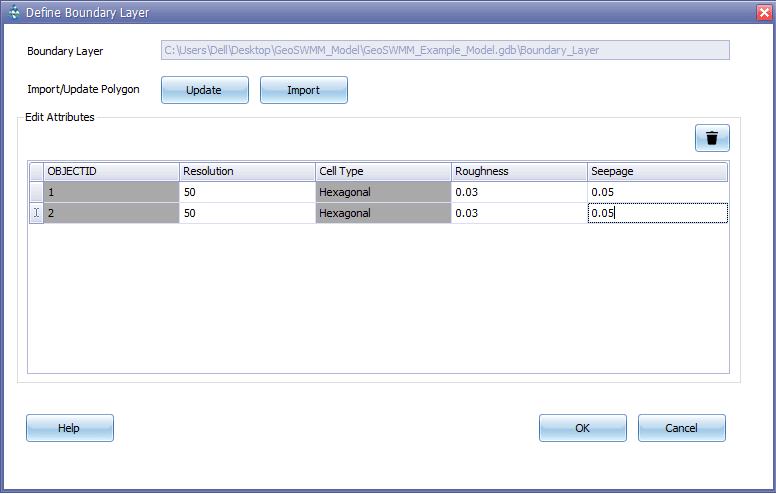Confirm with the OK button
Screen dimensions: 776x494
point(582,428)
